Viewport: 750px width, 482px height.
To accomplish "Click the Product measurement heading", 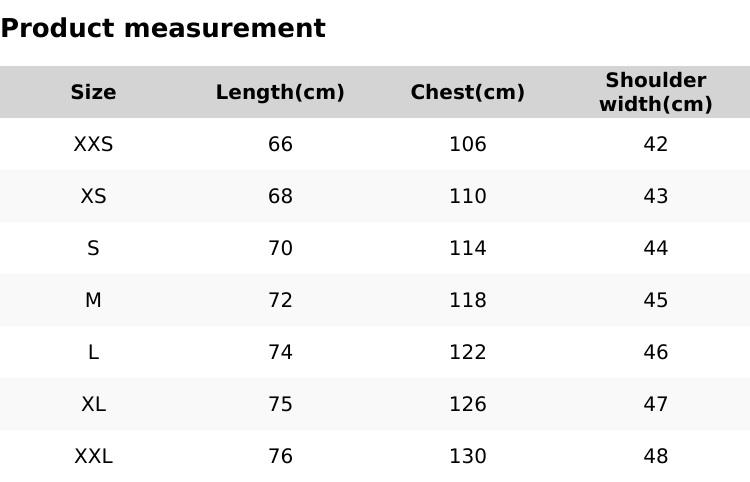I will (163, 28).
